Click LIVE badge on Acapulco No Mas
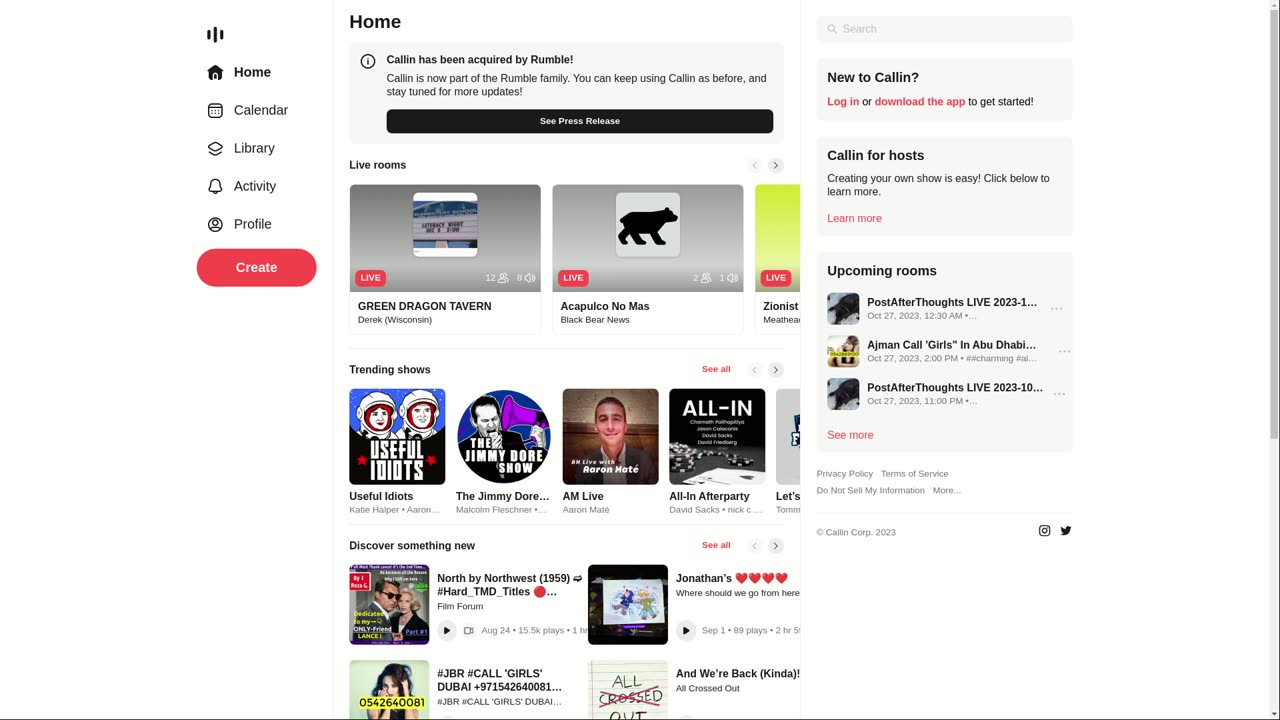The width and height of the screenshot is (1280, 720). click(x=573, y=278)
